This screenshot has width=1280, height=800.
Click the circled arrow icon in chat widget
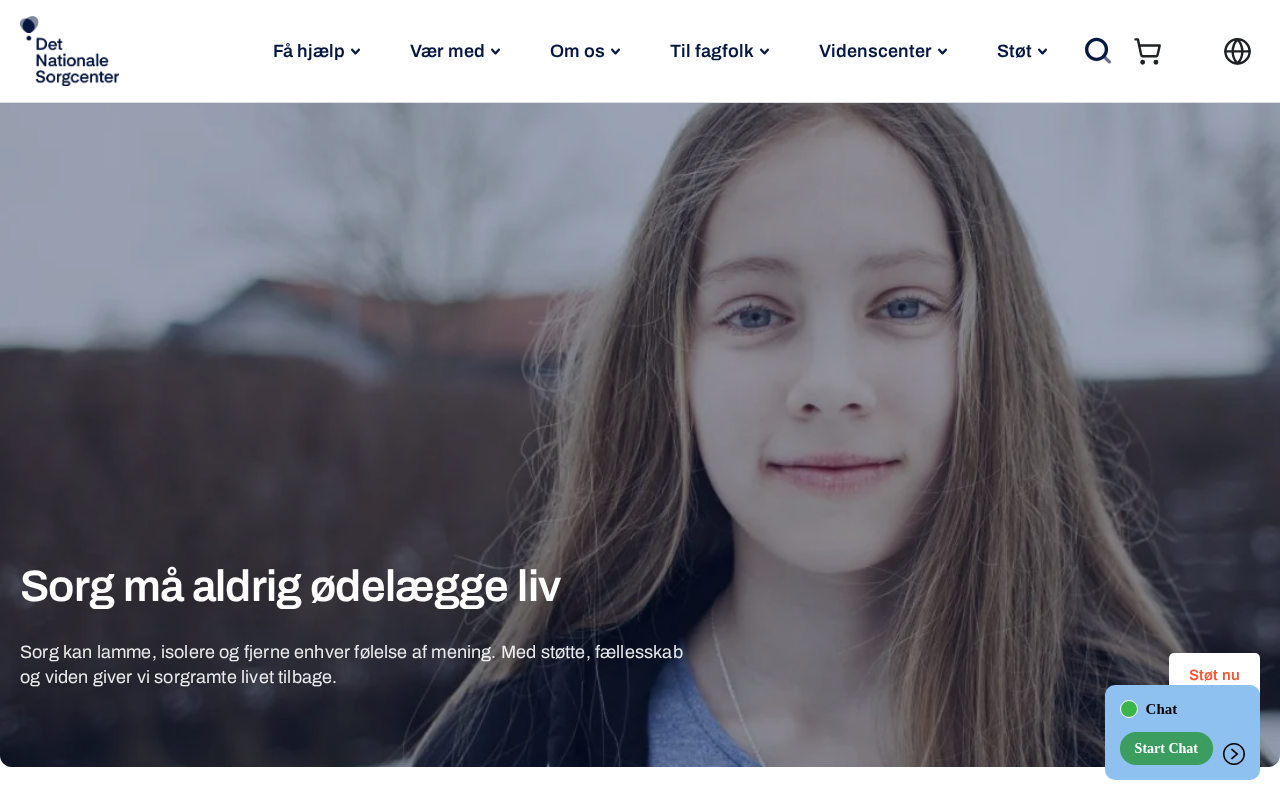[x=1234, y=754]
